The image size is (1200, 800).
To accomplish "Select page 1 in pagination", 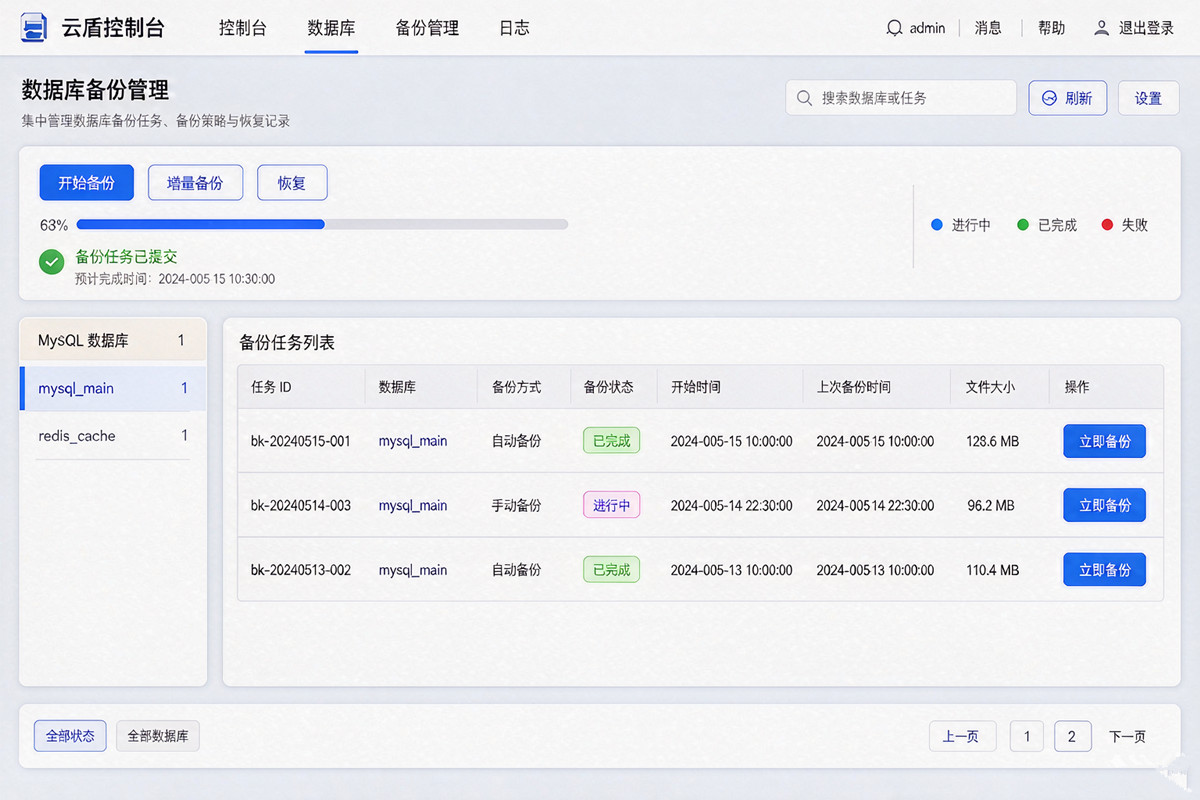I will 1026,736.
